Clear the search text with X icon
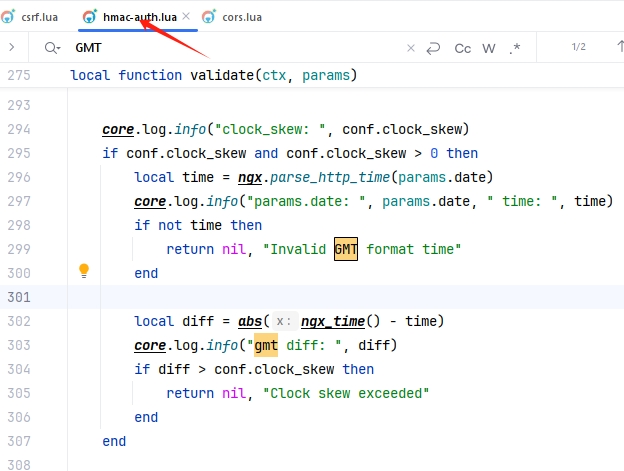624x471 pixels. pos(411,48)
